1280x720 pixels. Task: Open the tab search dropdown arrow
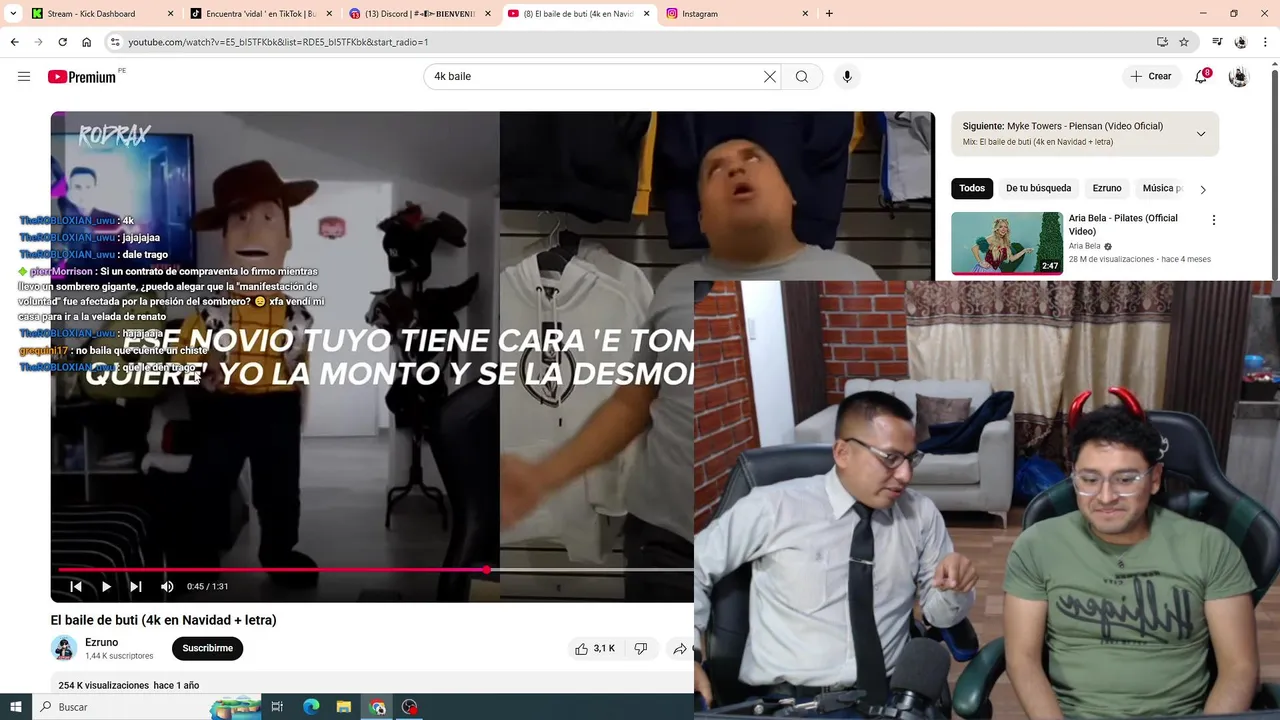tap(13, 14)
